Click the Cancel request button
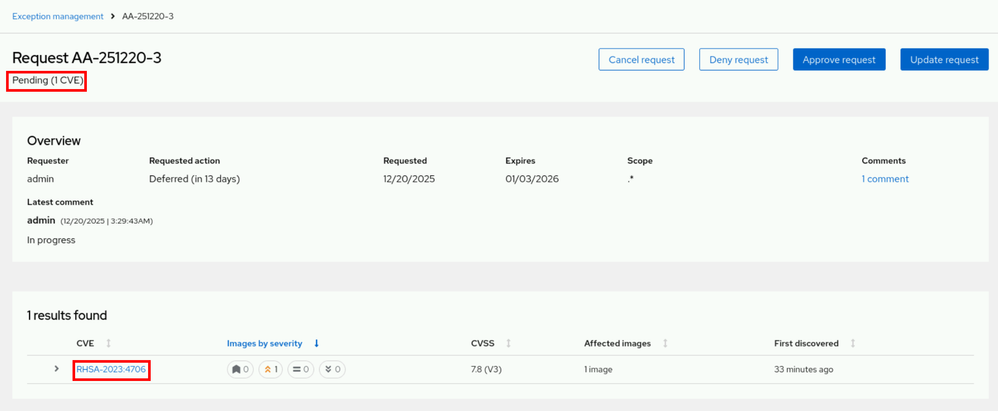998x411 pixels. 641,59
